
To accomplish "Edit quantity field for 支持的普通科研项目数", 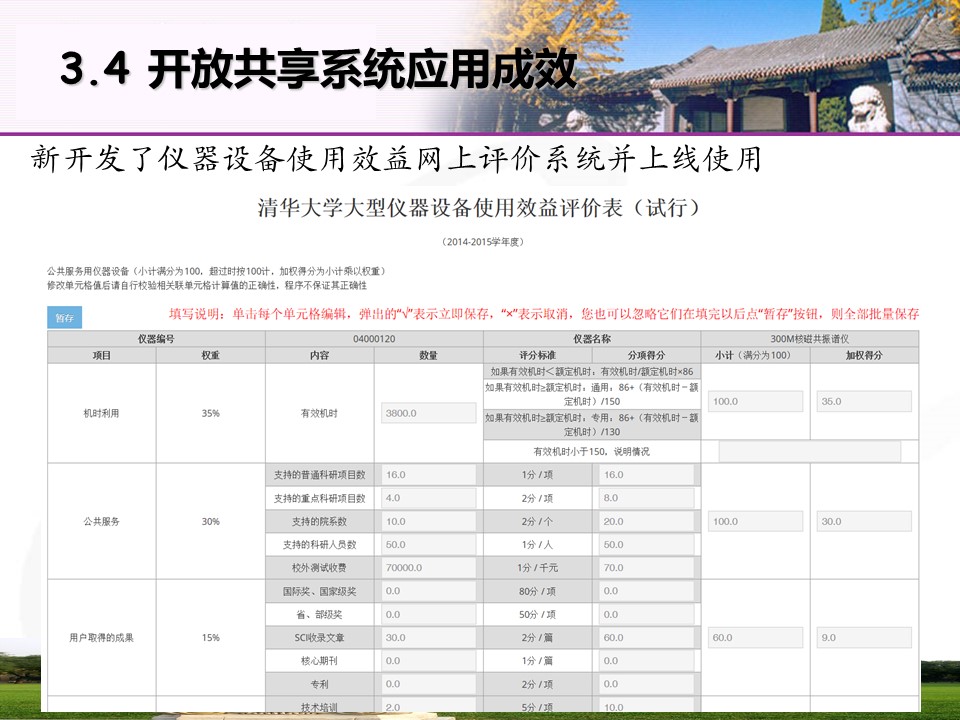I will point(429,474).
